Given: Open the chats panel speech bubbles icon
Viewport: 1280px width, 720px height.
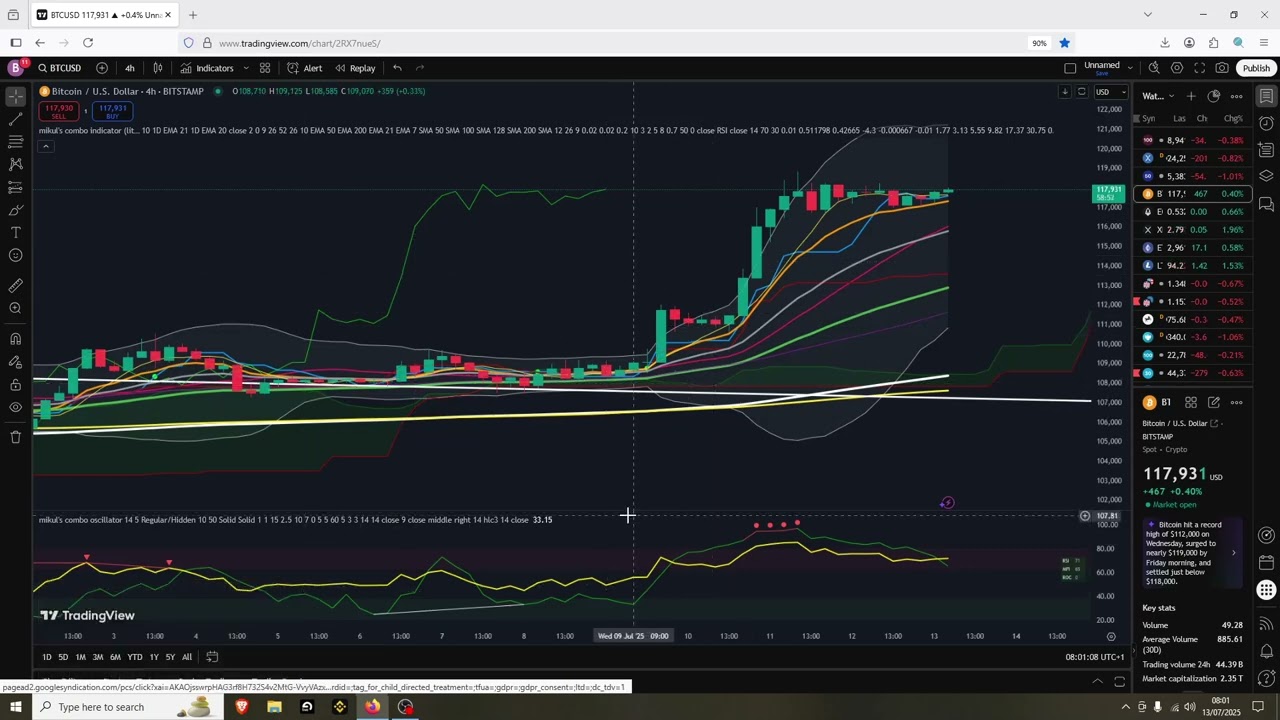Looking at the screenshot, I should point(1266,204).
